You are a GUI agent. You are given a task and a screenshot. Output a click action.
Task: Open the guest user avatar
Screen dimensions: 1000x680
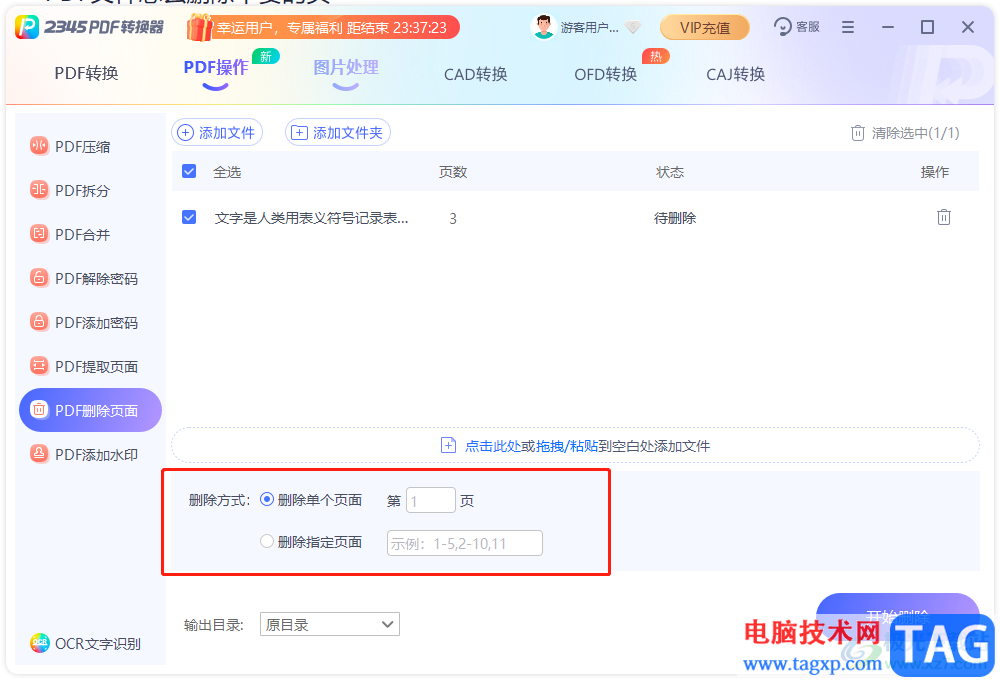click(543, 27)
